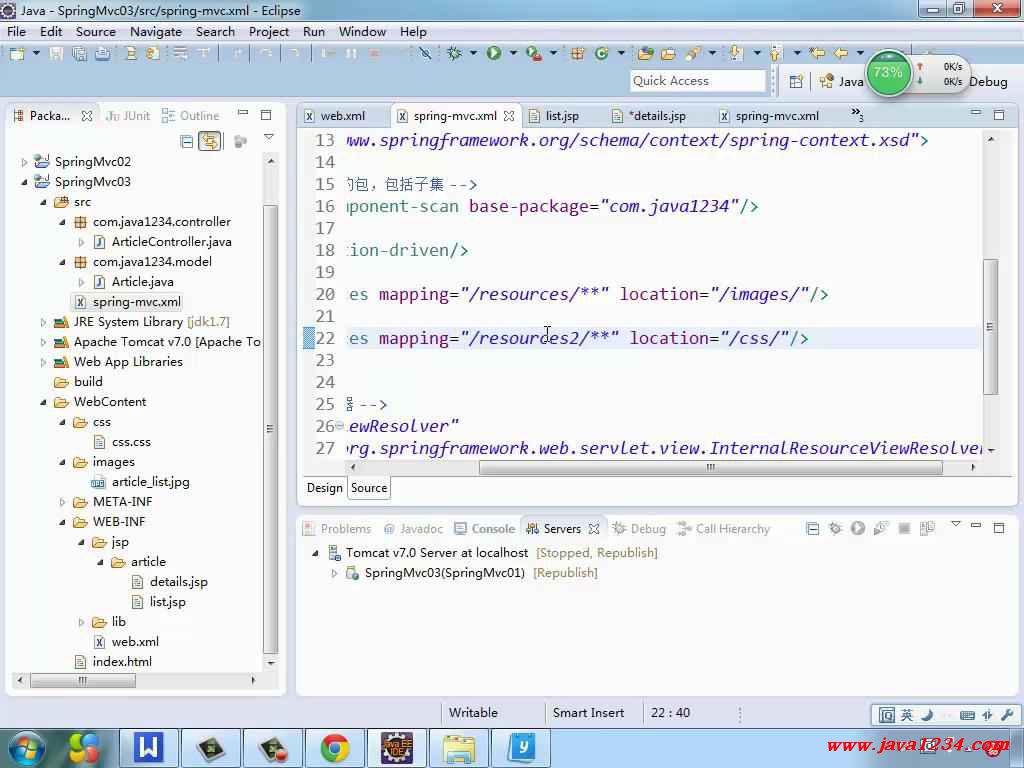Open the WPS Writer taskbar icon
This screenshot has height=768, width=1024.
tap(148, 748)
